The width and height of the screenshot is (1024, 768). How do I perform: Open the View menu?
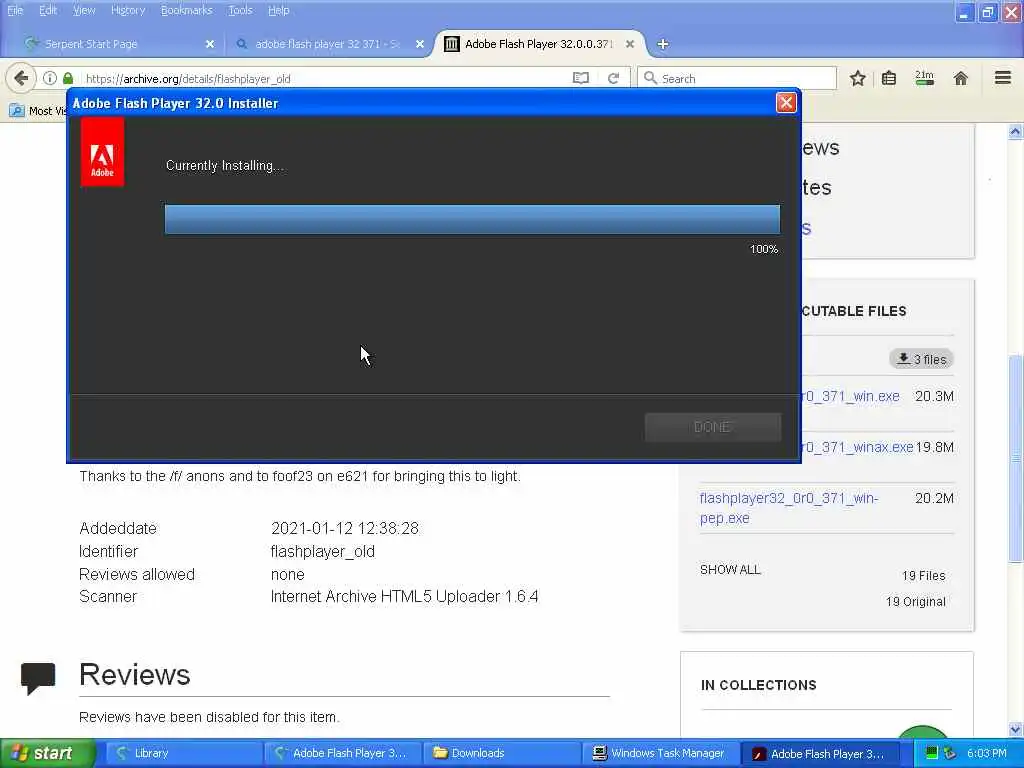tap(84, 10)
